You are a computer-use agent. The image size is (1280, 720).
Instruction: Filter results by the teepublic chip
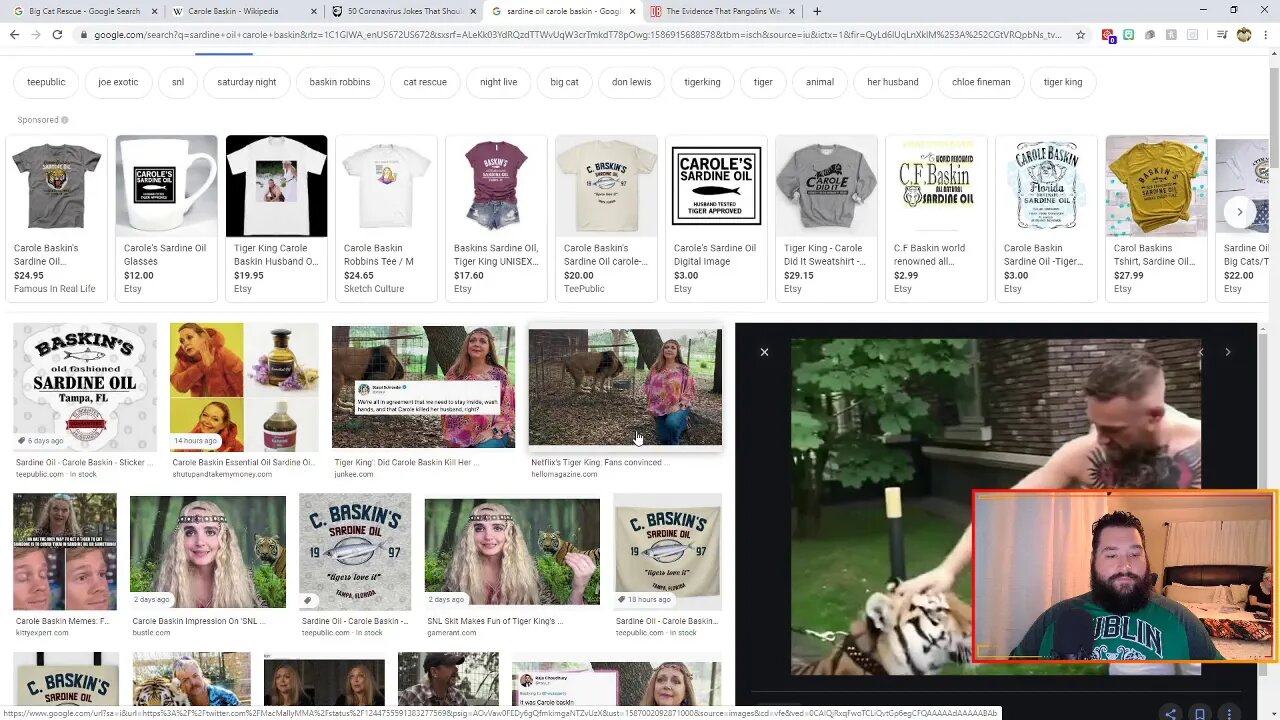(x=46, y=82)
